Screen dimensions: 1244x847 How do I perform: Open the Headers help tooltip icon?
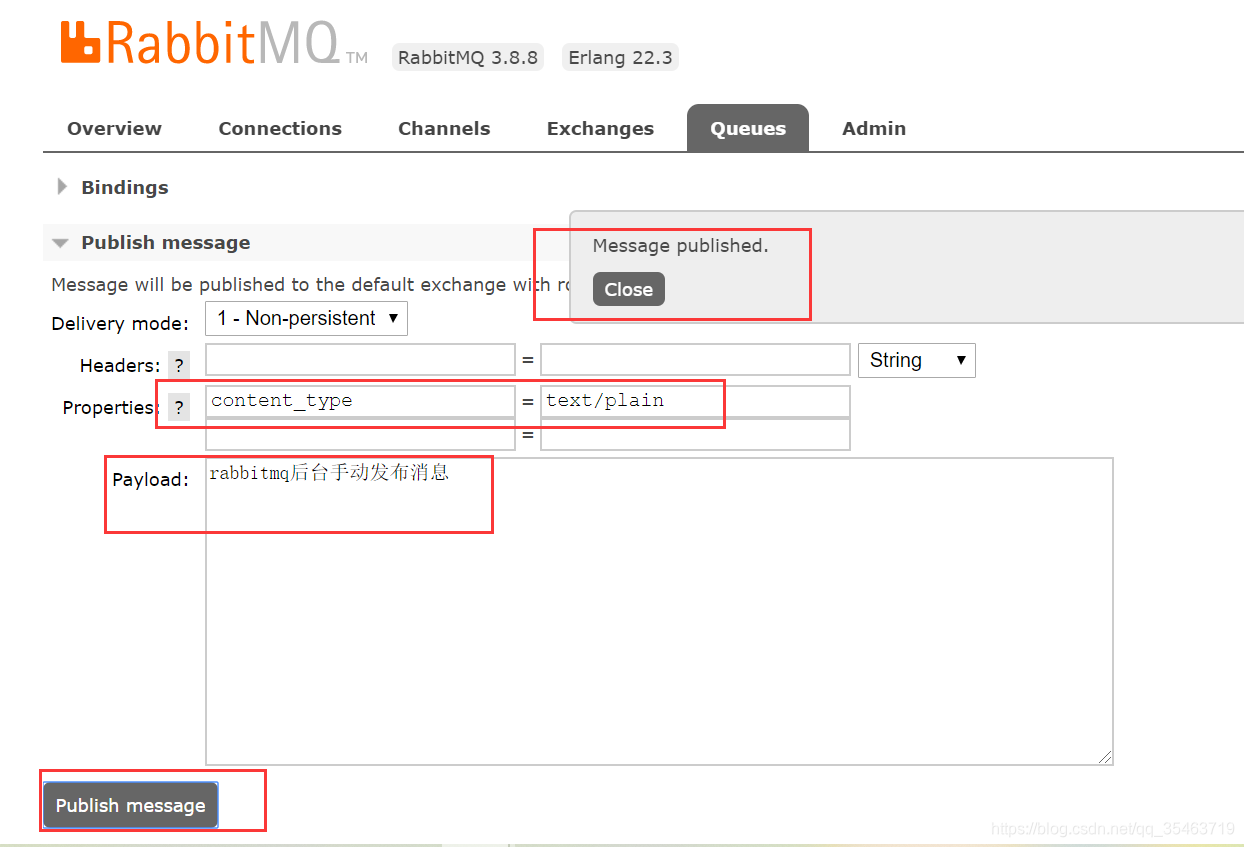tap(179, 364)
